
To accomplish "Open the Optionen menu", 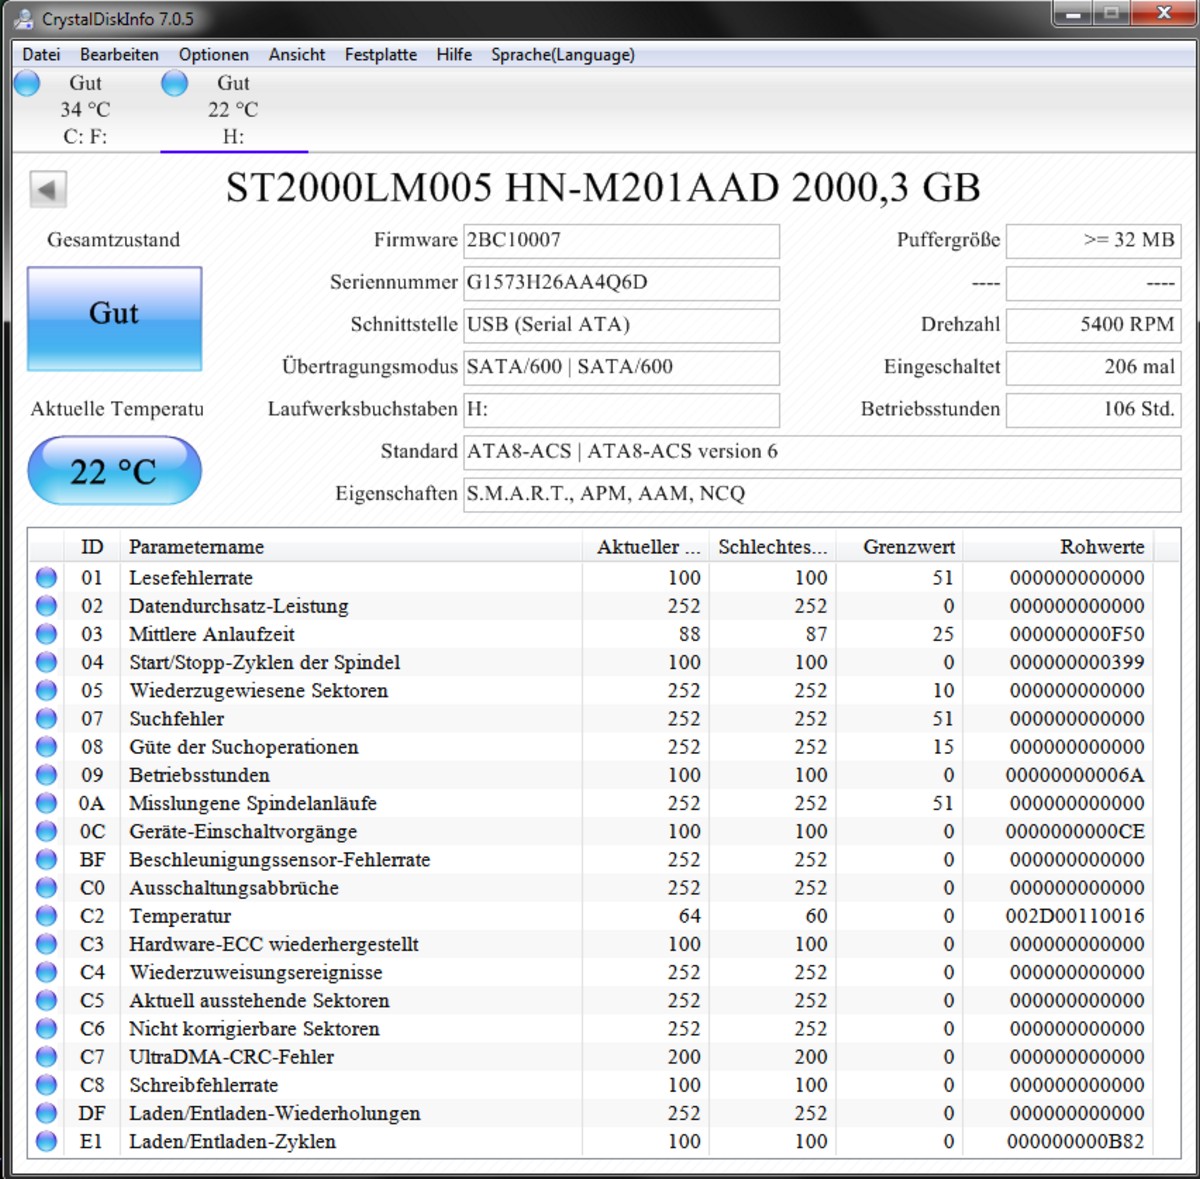I will coord(214,55).
